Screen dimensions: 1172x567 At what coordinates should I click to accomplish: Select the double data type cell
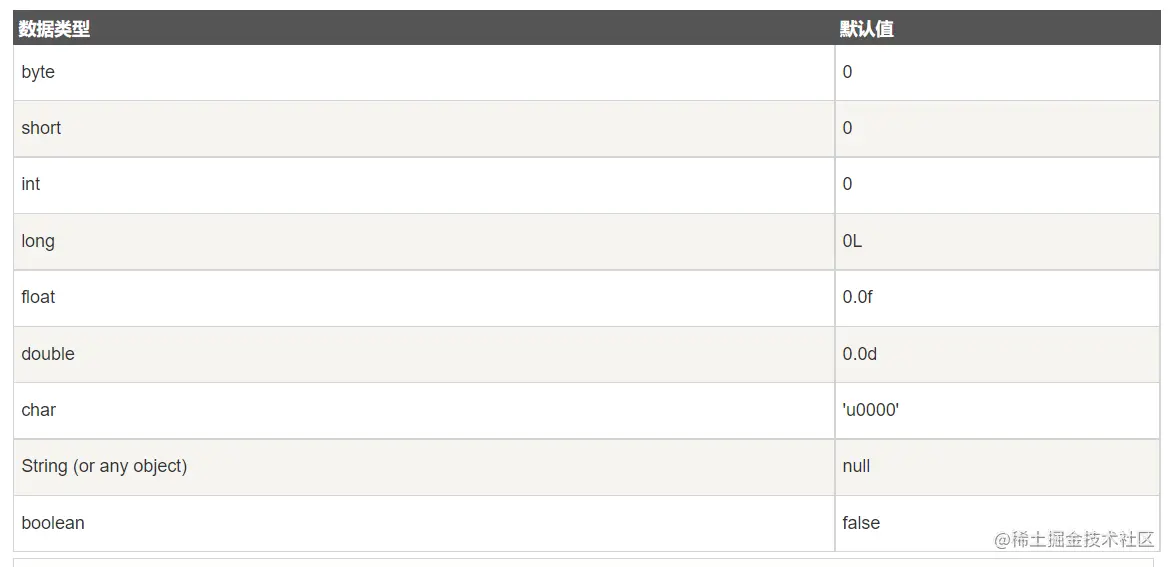[x=48, y=354]
